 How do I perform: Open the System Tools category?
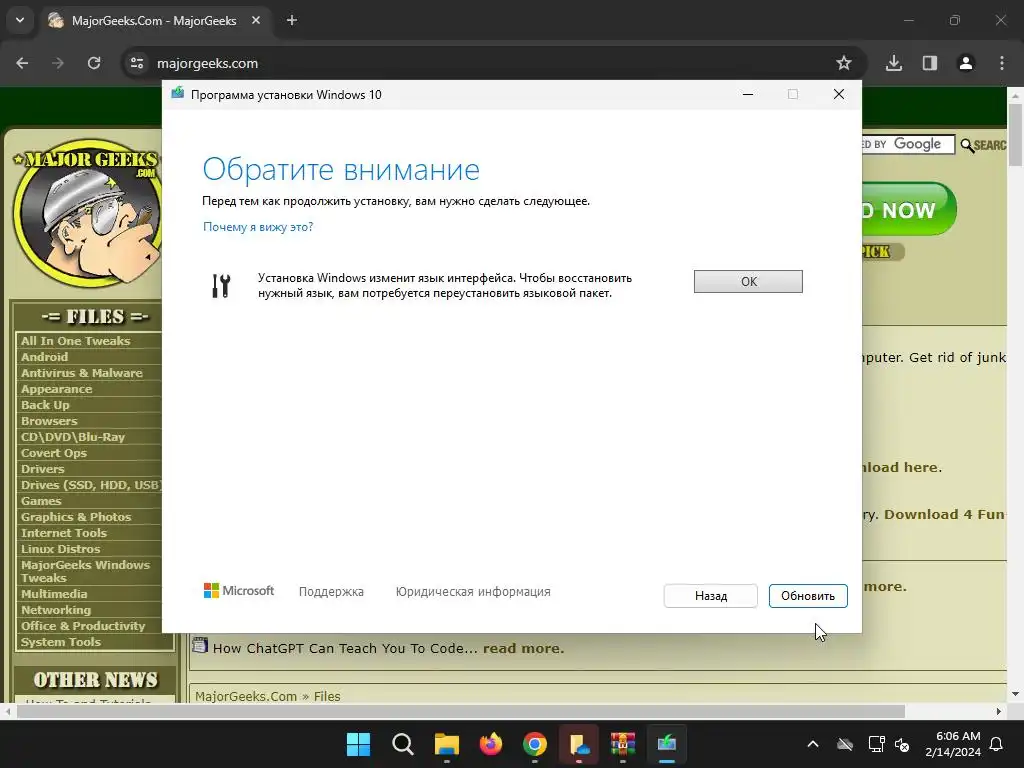tap(61, 642)
